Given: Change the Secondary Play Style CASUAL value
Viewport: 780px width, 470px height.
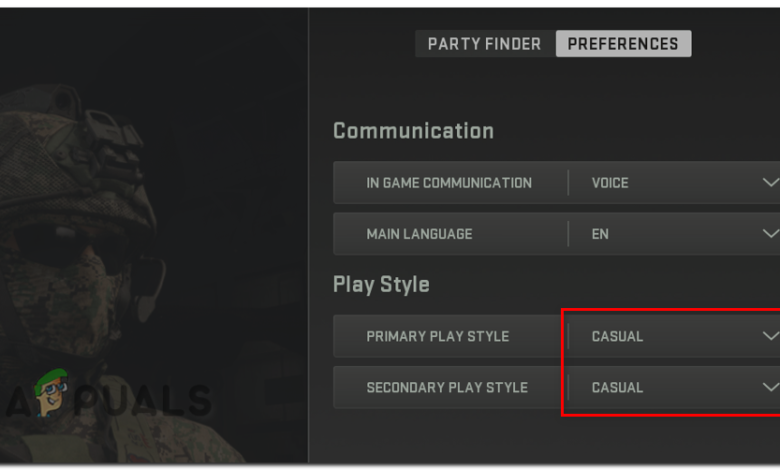Looking at the screenshot, I should tap(617, 387).
